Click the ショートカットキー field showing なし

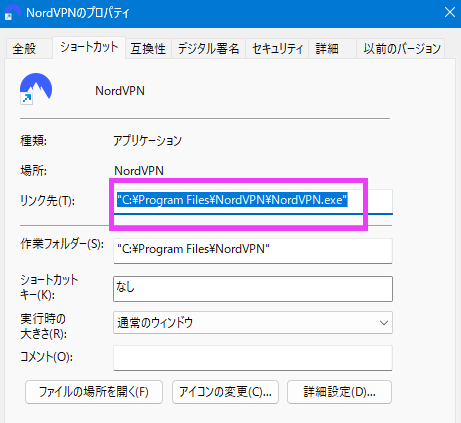[253, 289]
